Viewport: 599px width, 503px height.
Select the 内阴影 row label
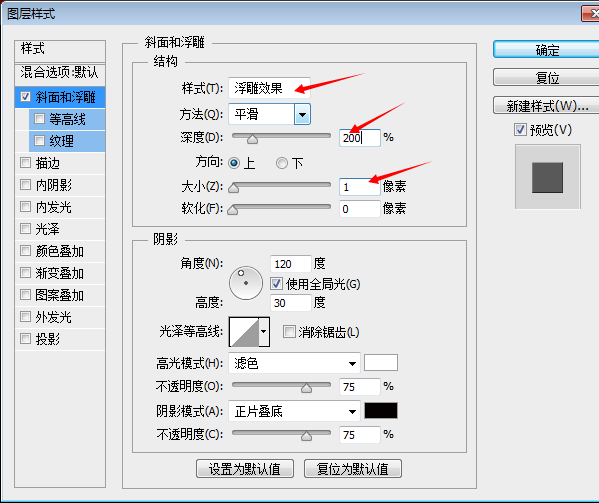pyautogui.click(x=53, y=185)
